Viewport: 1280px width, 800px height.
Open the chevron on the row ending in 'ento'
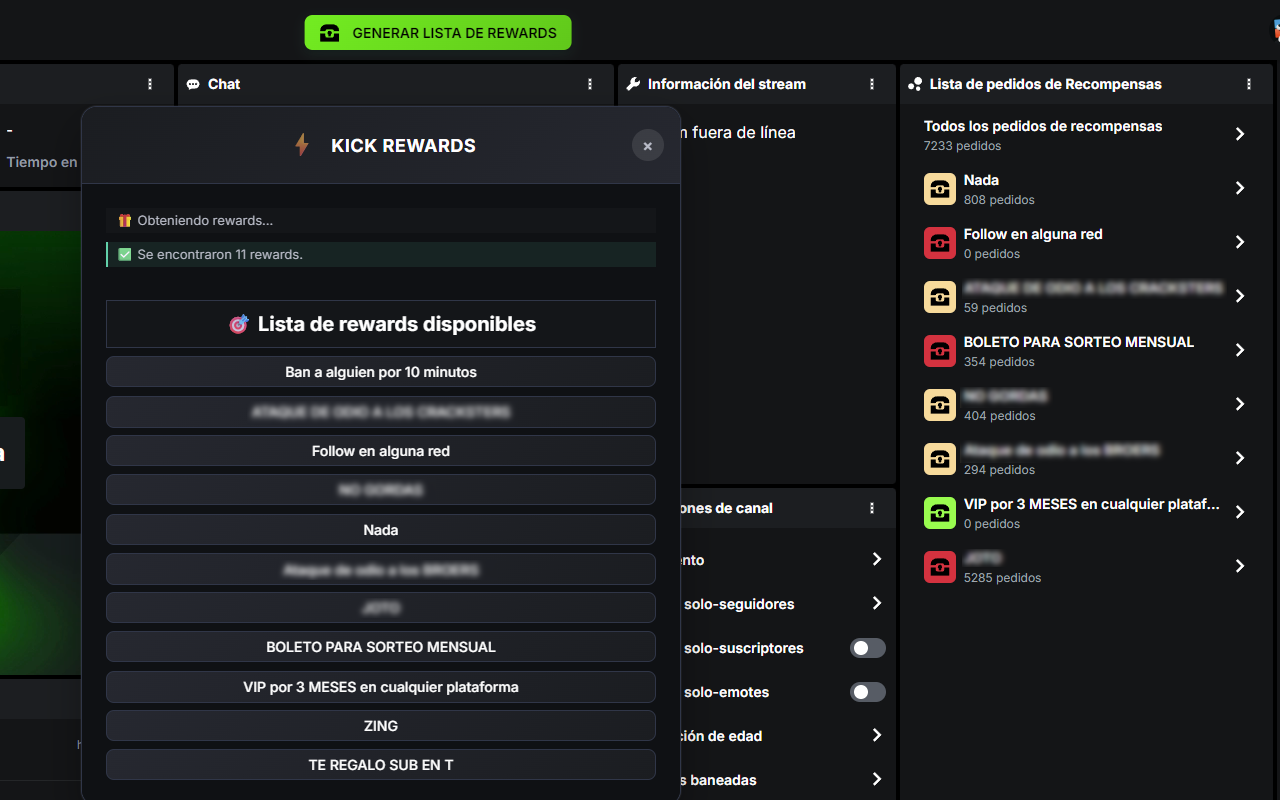tap(877, 559)
